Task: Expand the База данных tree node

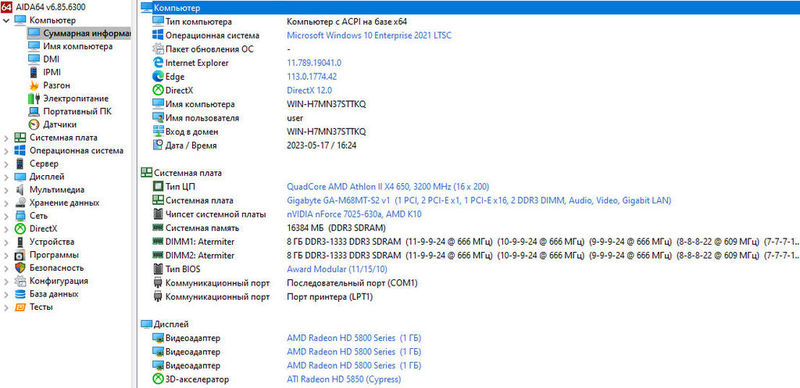Action: [x=6, y=295]
